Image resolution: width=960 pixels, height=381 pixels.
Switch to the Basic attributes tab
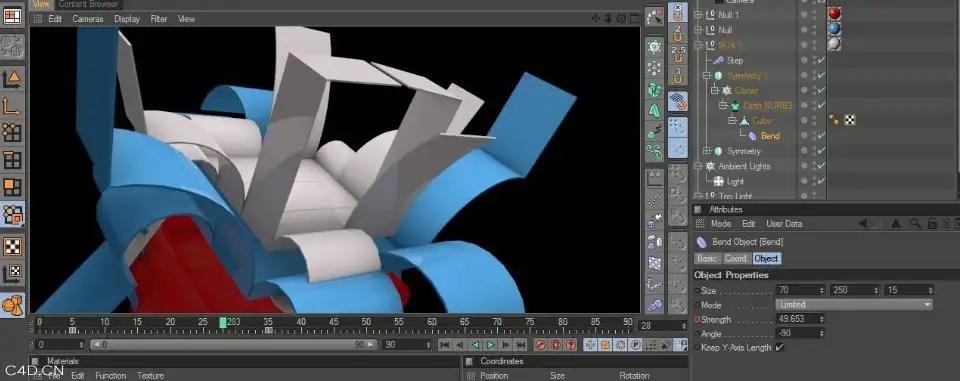(707, 258)
